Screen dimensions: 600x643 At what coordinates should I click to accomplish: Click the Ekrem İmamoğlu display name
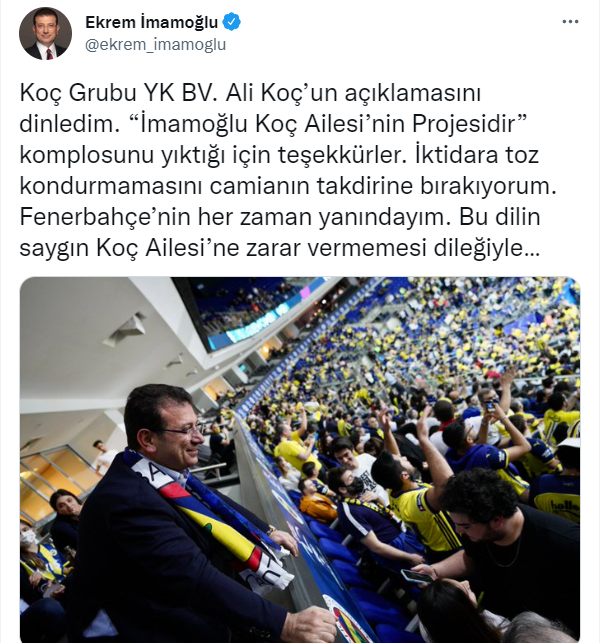pyautogui.click(x=151, y=22)
